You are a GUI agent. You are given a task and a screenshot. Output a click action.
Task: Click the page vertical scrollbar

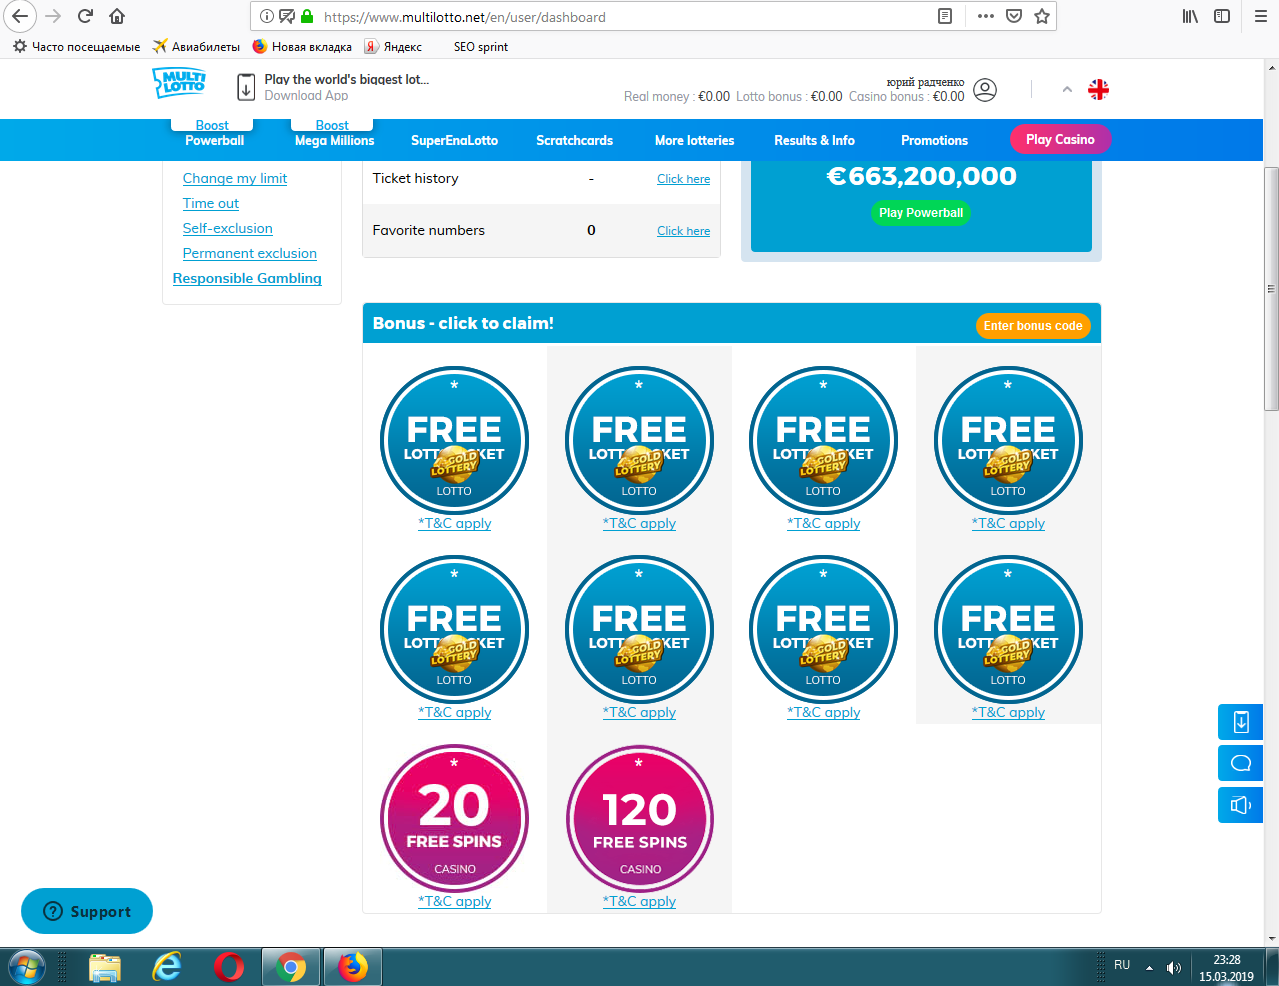point(1271,290)
